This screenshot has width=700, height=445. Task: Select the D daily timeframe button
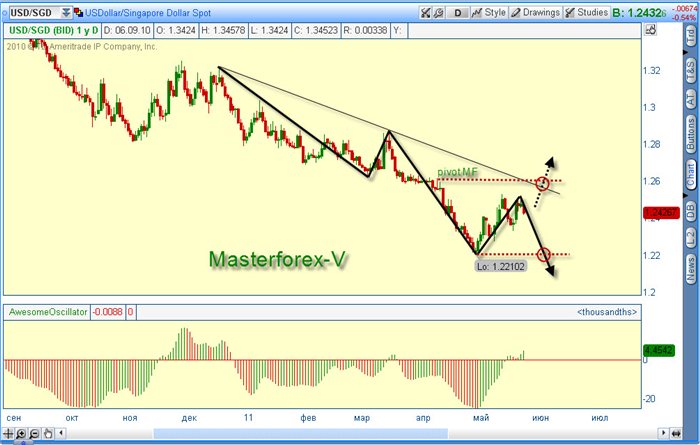coord(458,12)
